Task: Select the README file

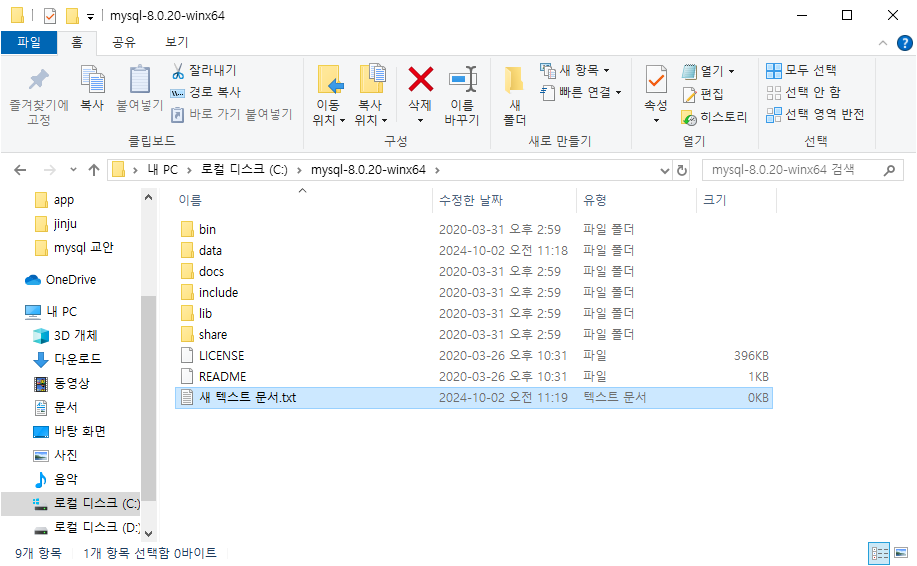Action: coord(474,377)
